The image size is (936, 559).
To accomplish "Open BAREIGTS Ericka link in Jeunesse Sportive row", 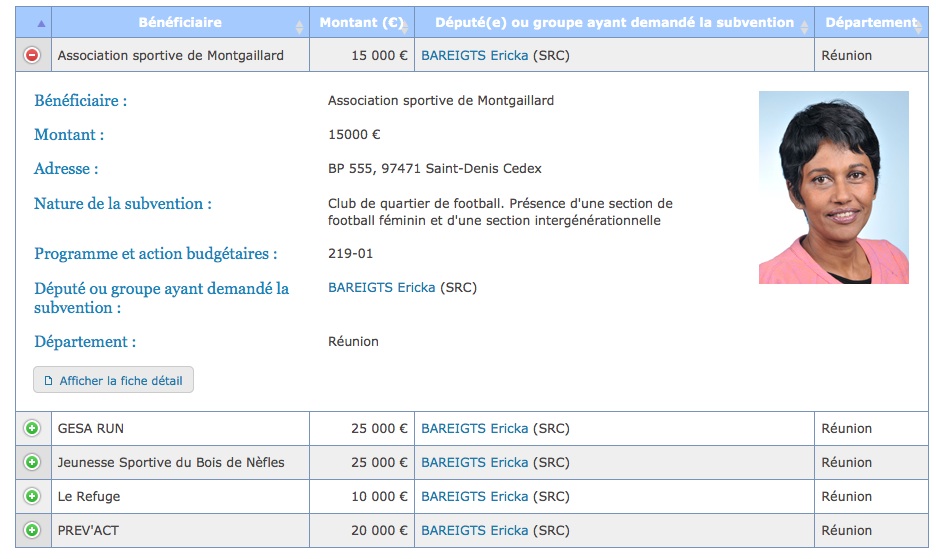I will click(475, 463).
